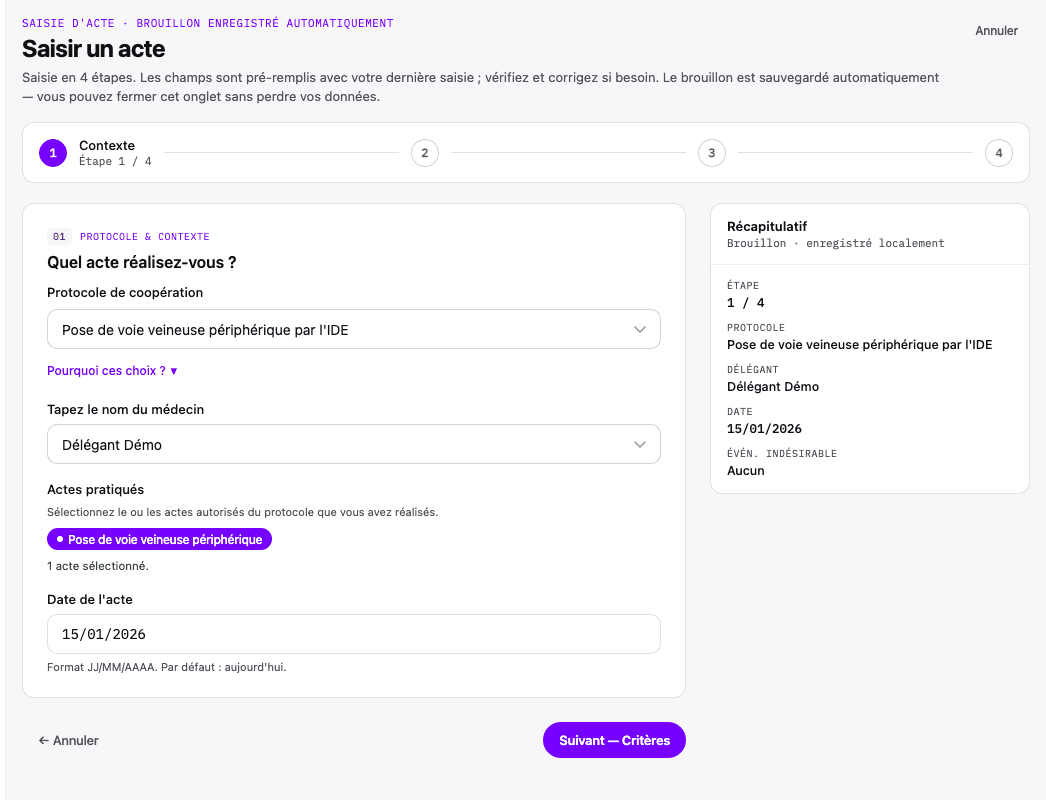
Task: Click the 'Actes pratiqués' label
Action: 95,489
